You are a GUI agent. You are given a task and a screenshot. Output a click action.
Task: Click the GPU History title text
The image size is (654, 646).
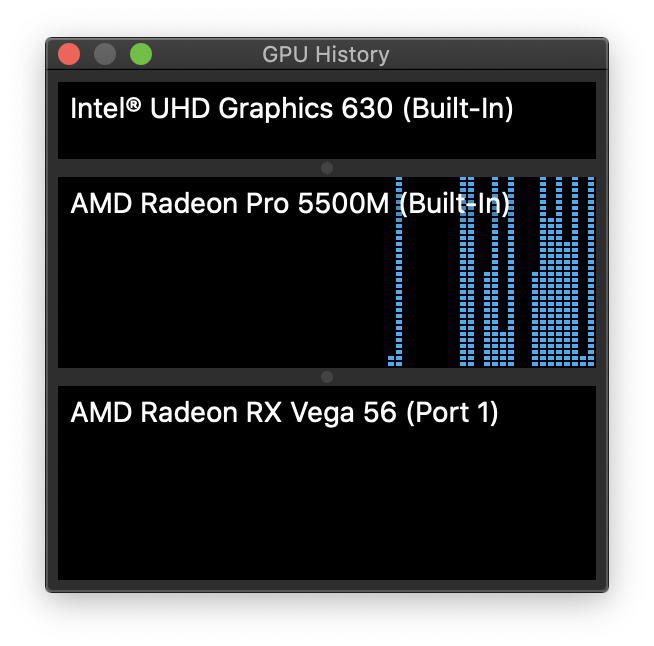pos(326,55)
